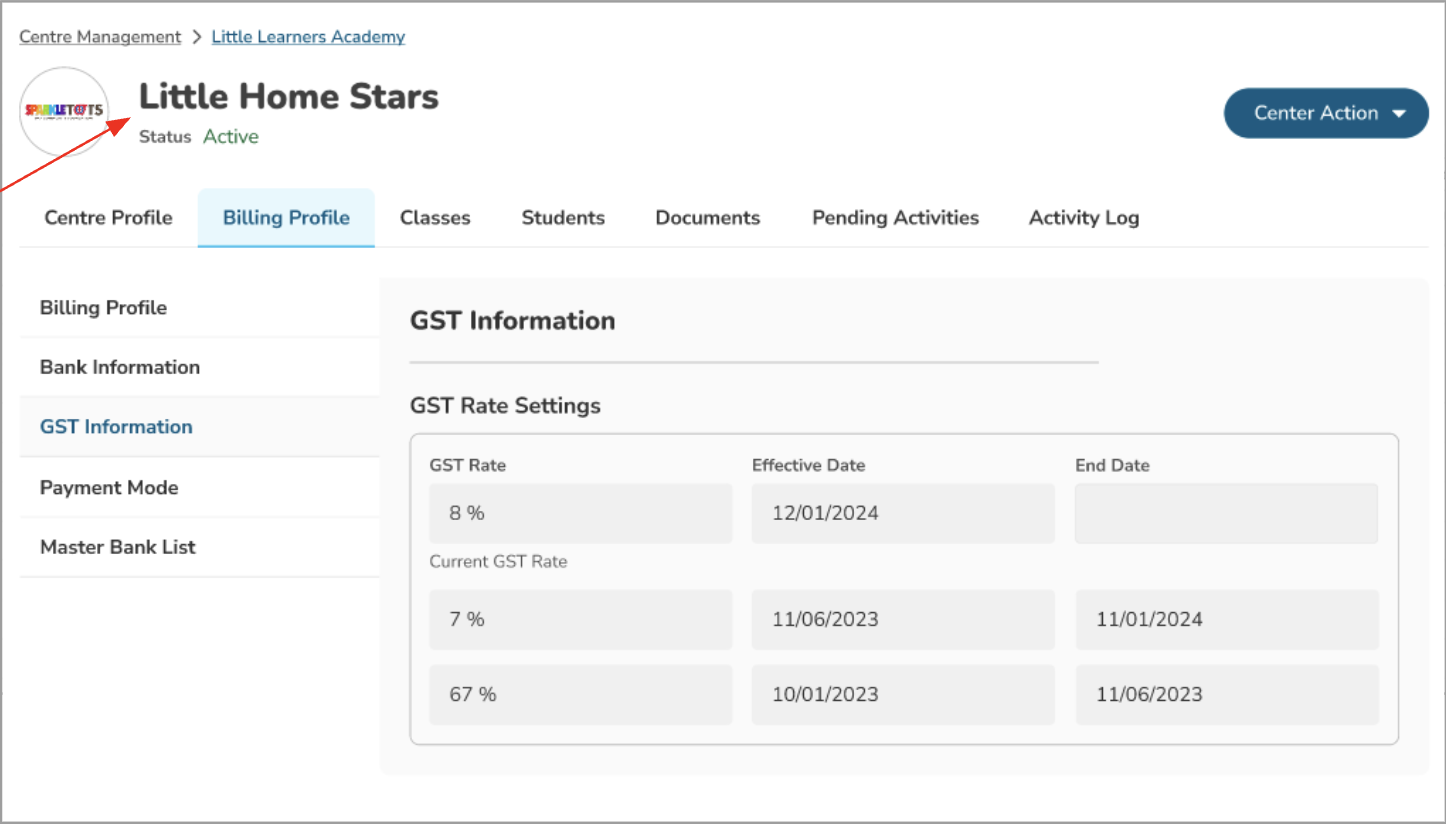The width and height of the screenshot is (1446, 824).
Task: Open the Documents tab
Action: click(x=708, y=217)
